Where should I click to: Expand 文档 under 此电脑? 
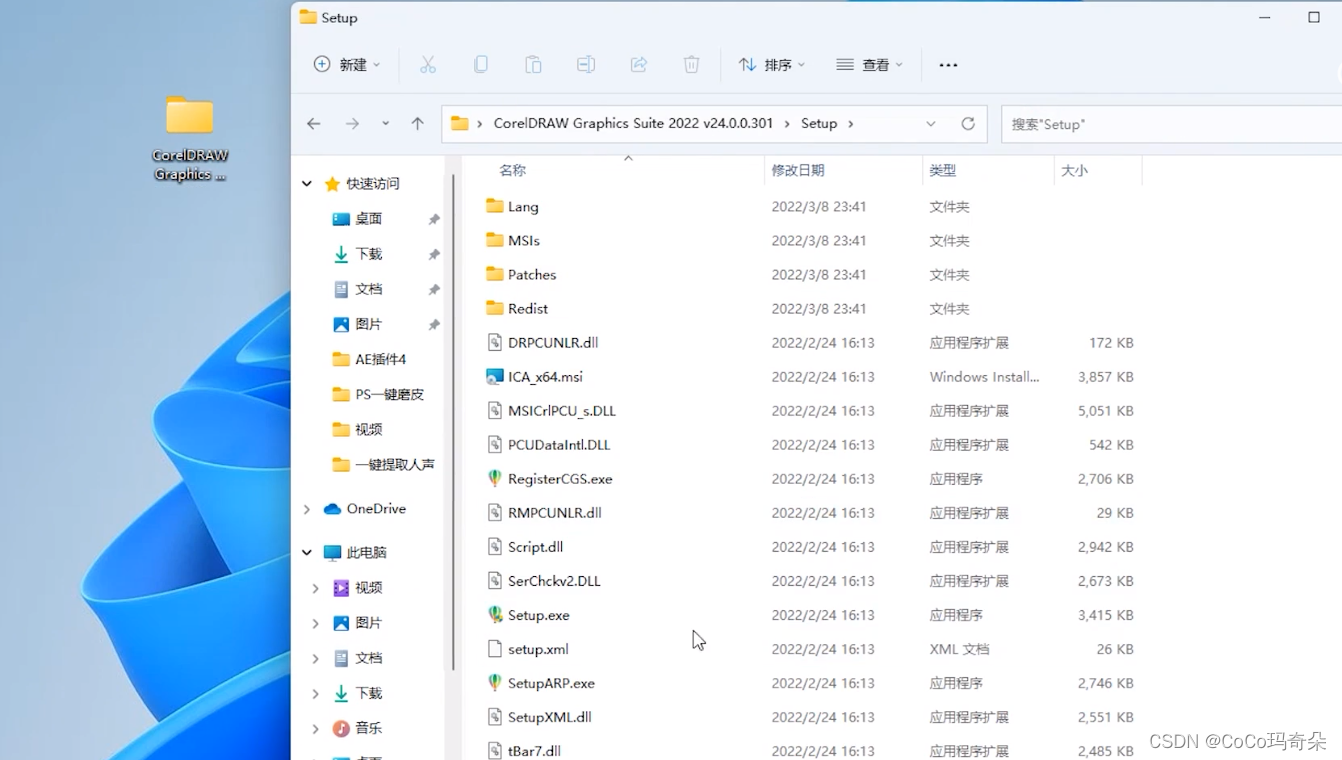click(315, 658)
